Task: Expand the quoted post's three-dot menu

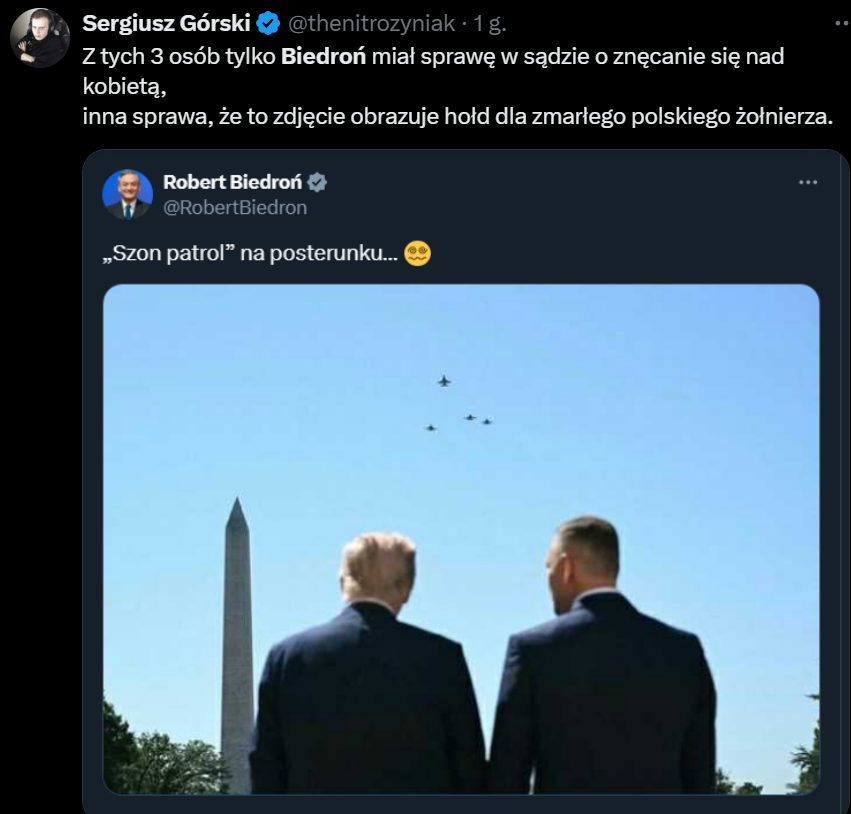Action: [x=808, y=183]
